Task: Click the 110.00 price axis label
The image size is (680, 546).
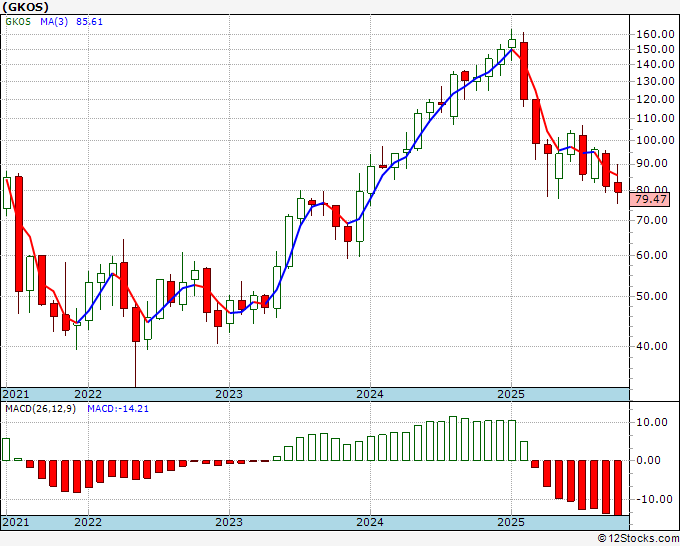Action: coord(655,118)
